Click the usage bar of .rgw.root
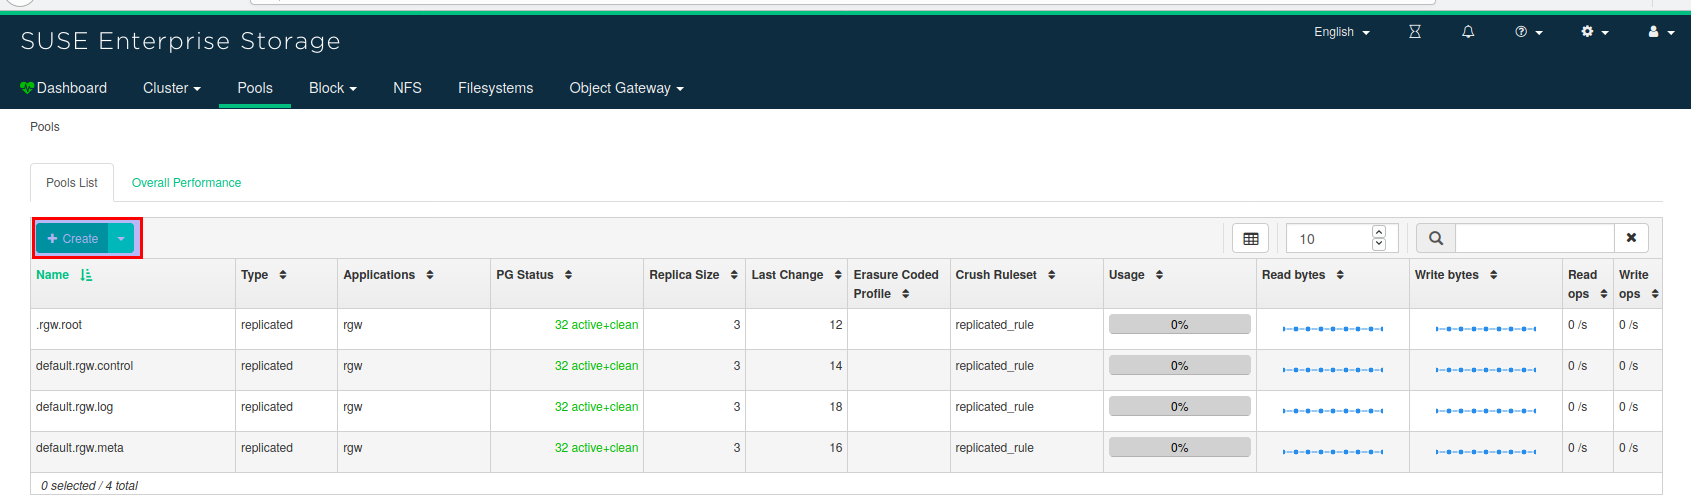 (1179, 325)
